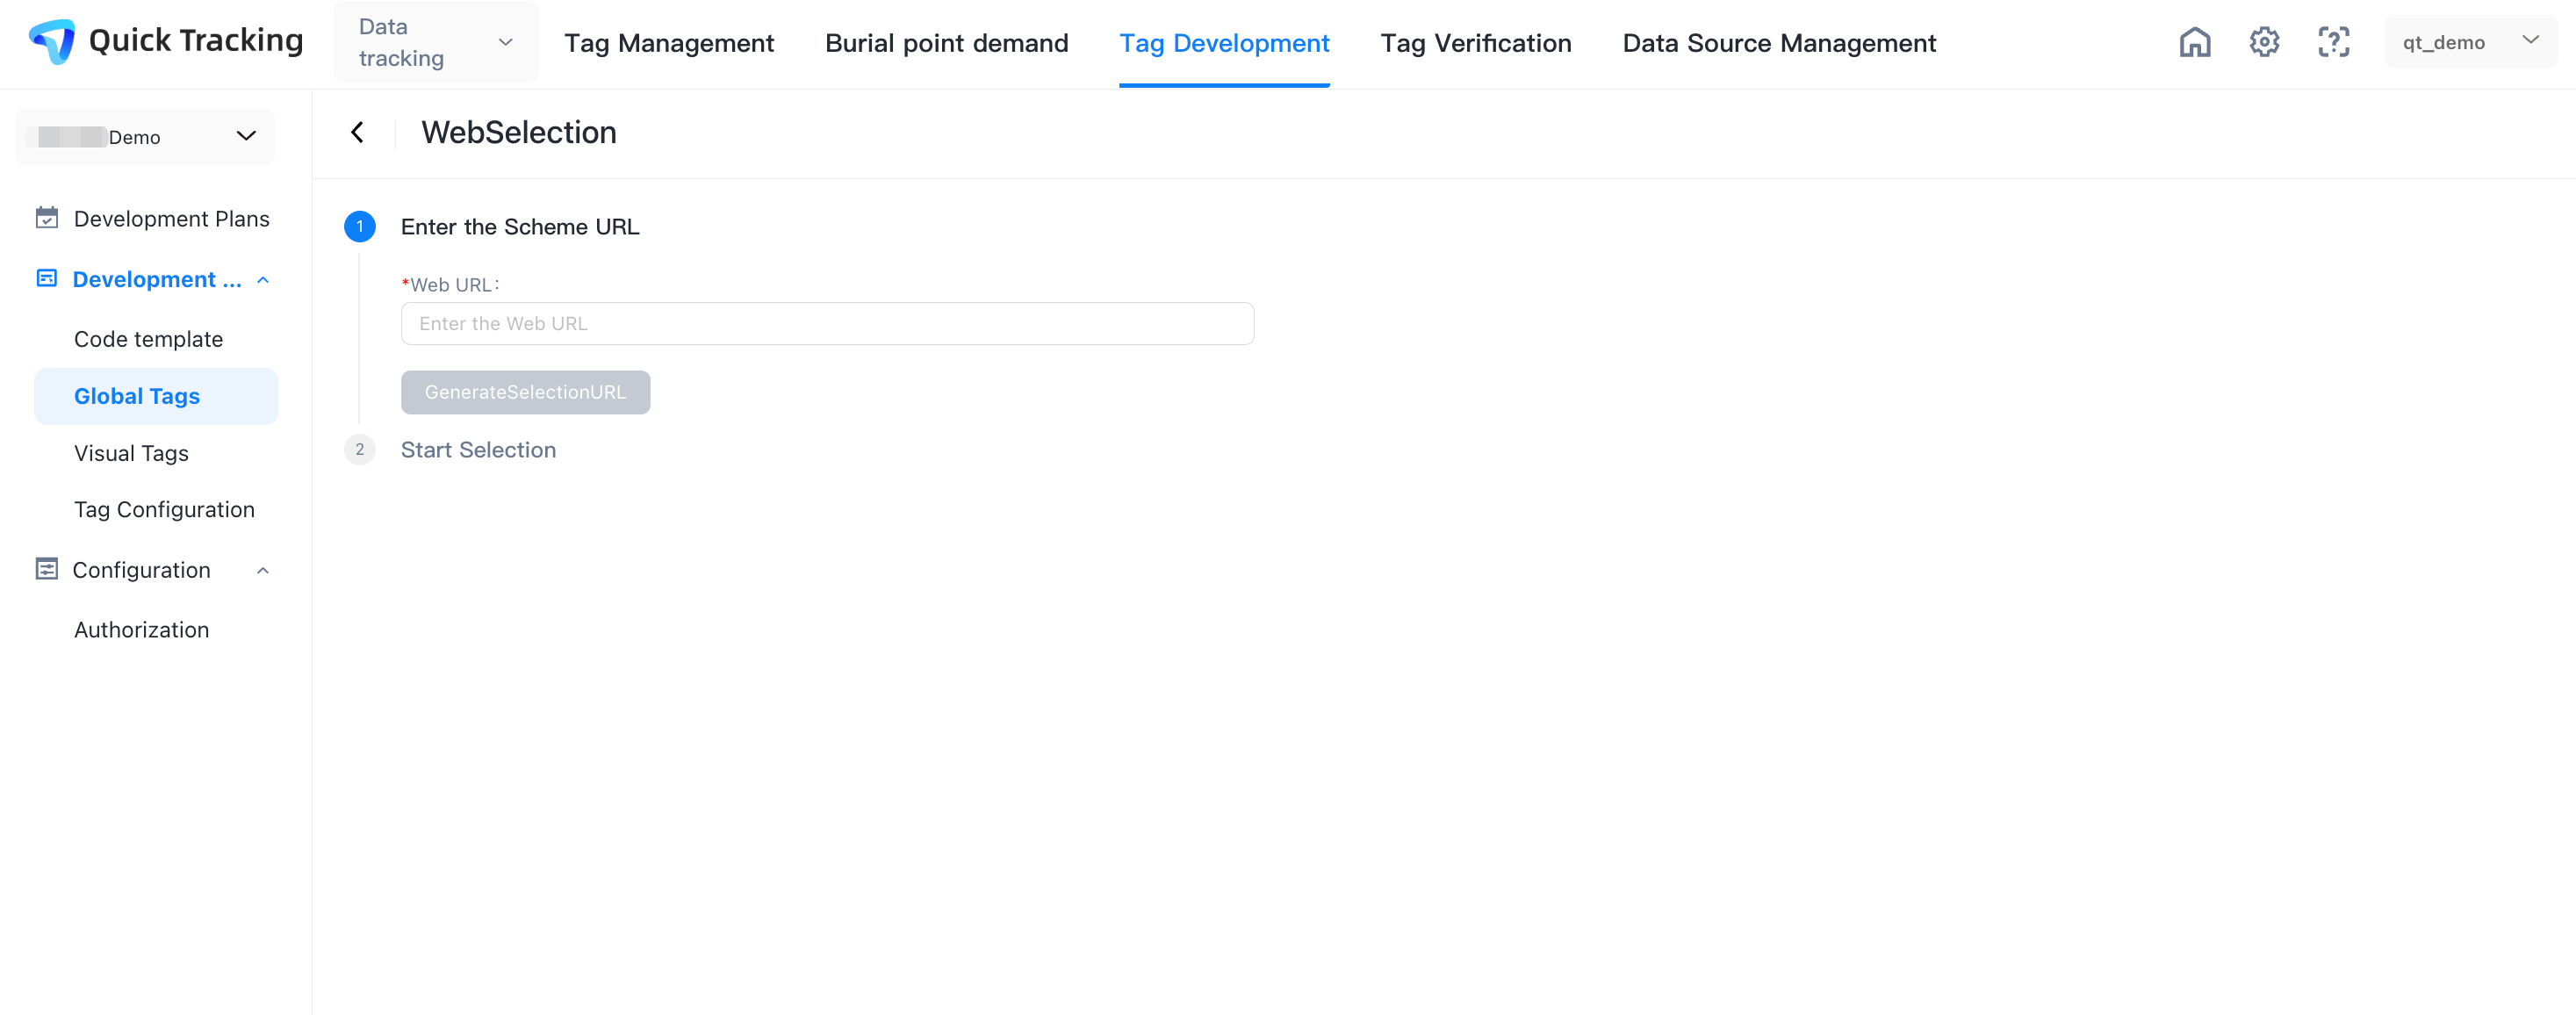Switch to the Tag Management tab
Image resolution: width=2576 pixels, height=1015 pixels.
pos(668,43)
